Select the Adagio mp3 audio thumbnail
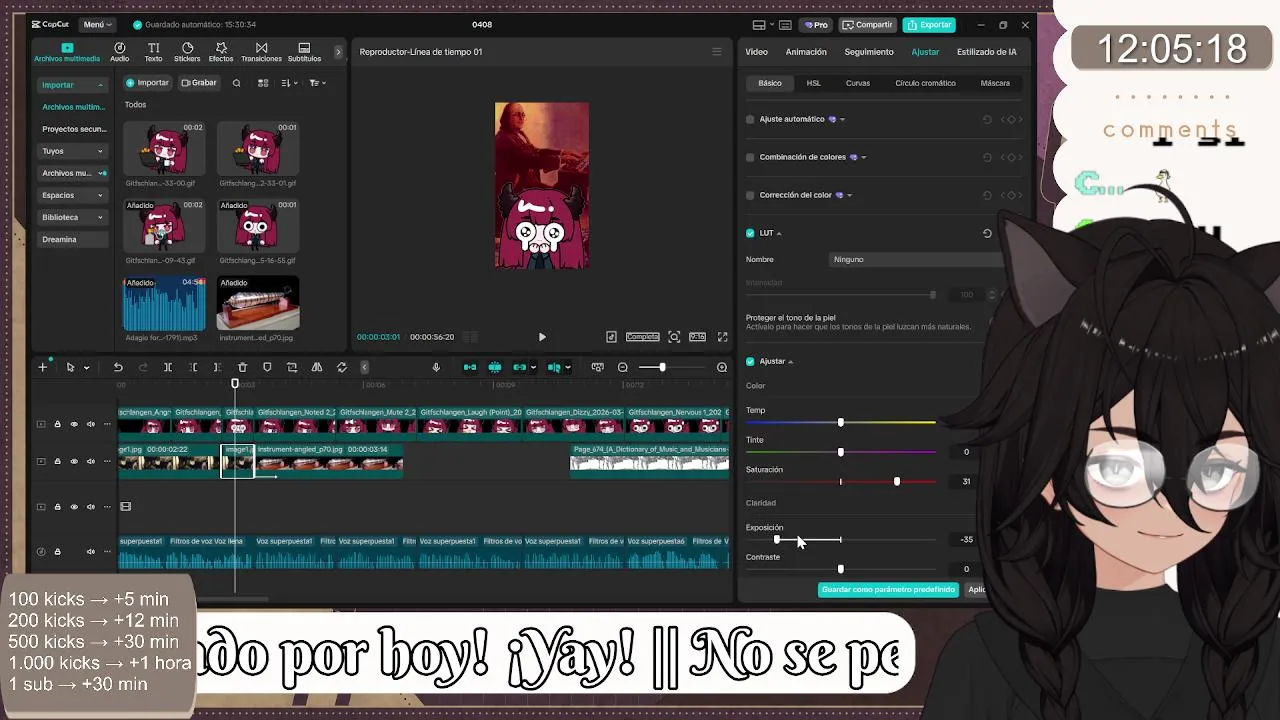 click(x=164, y=304)
